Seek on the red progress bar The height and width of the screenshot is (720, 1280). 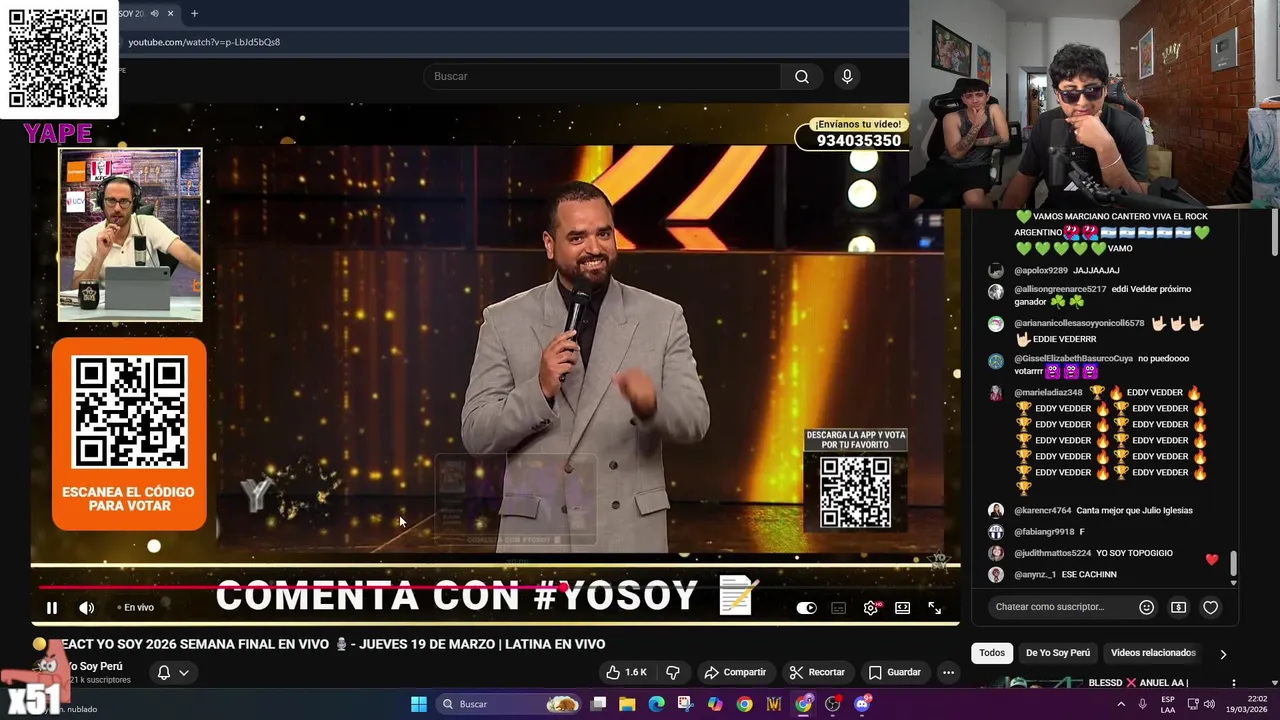pos(300,588)
